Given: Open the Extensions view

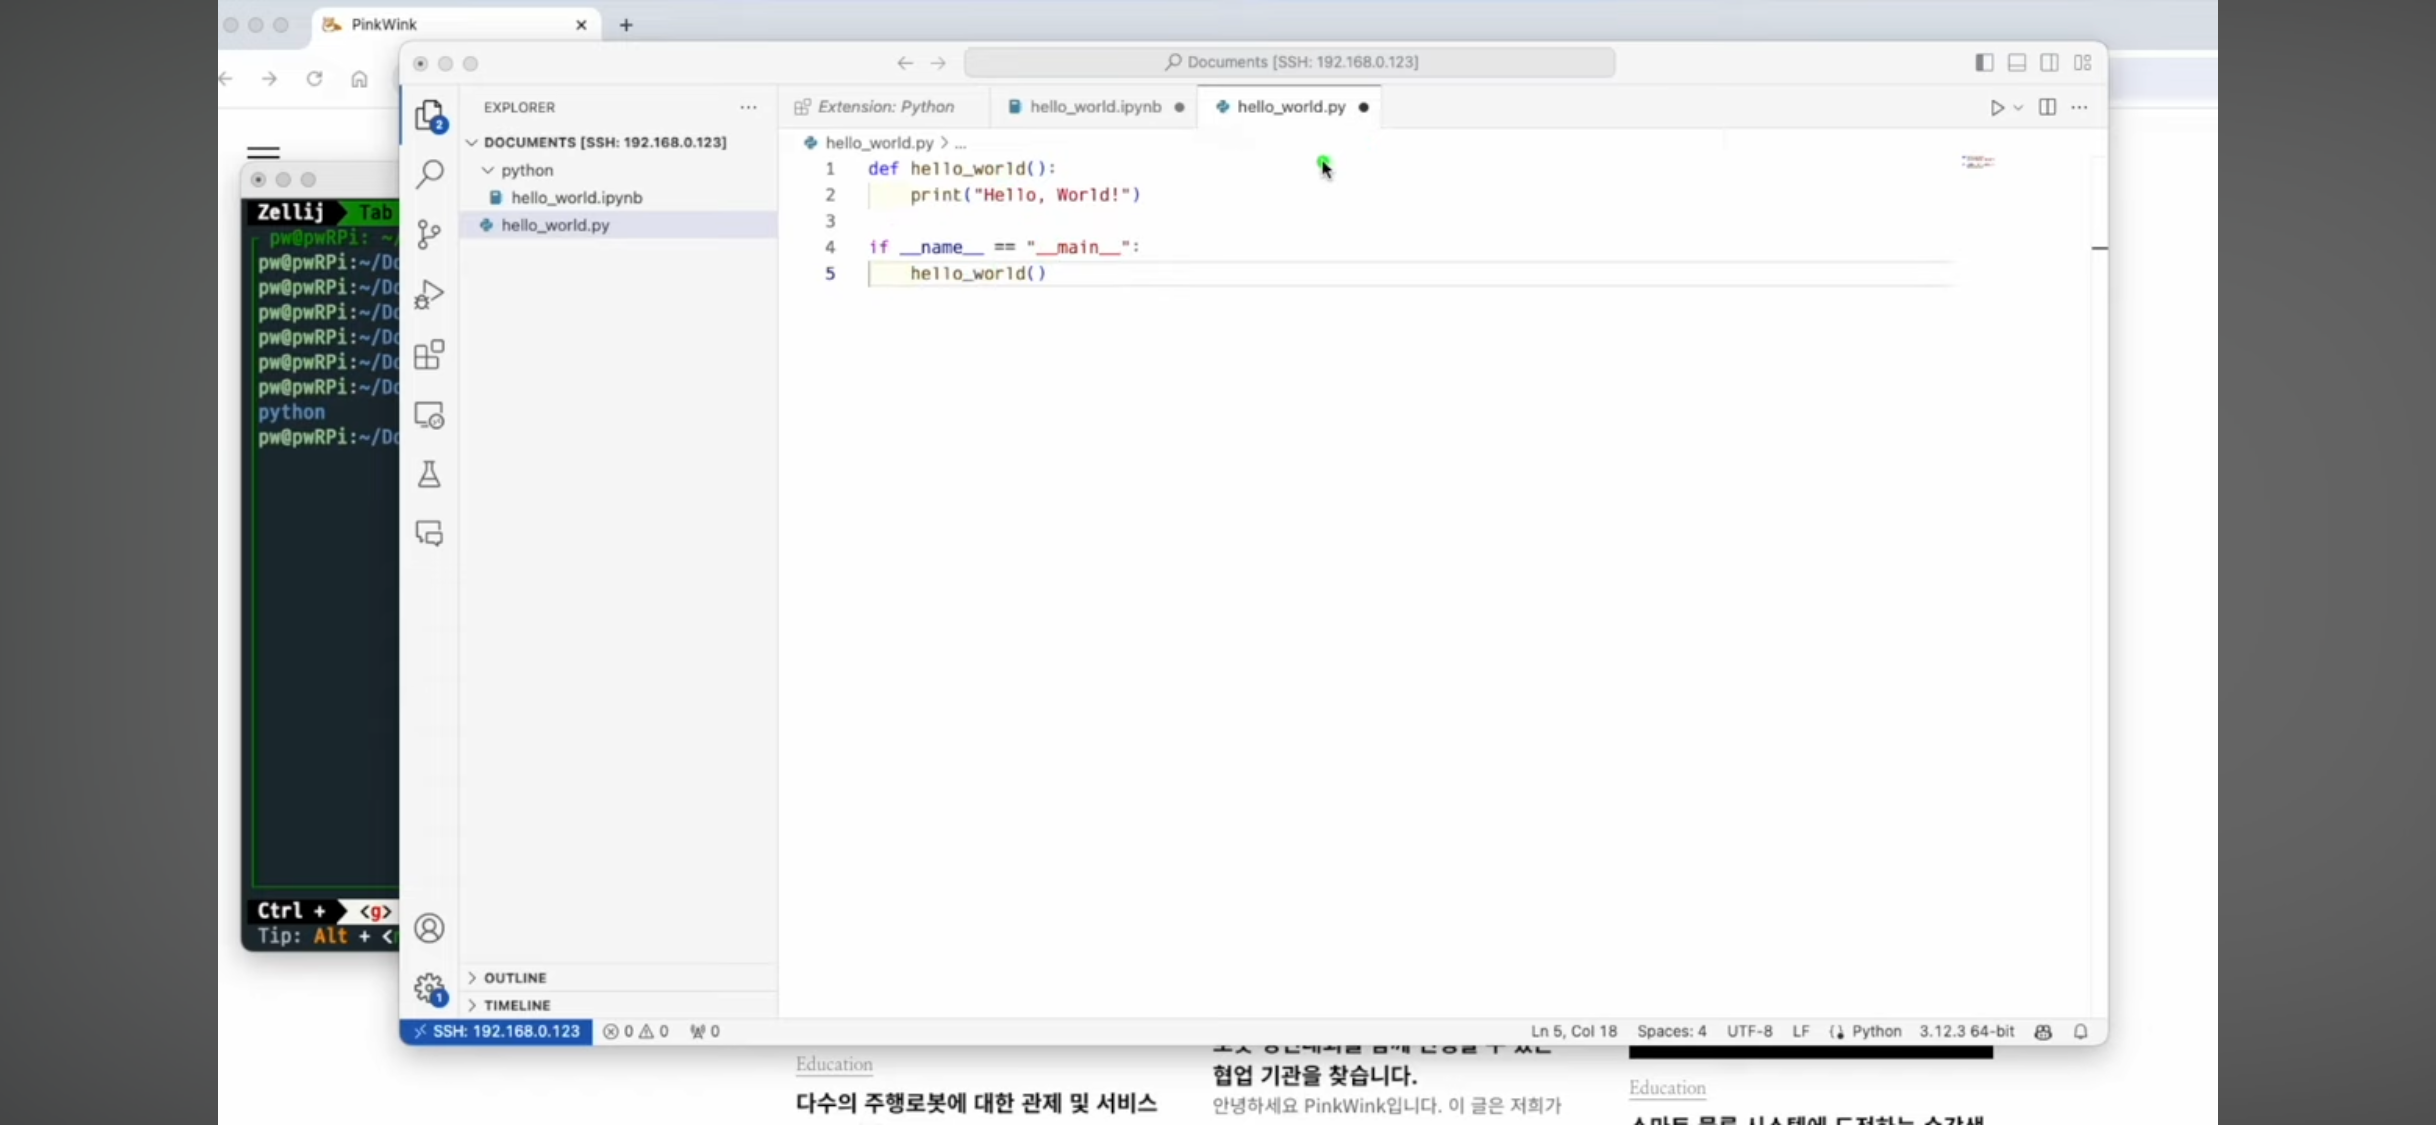Looking at the screenshot, I should pyautogui.click(x=429, y=355).
